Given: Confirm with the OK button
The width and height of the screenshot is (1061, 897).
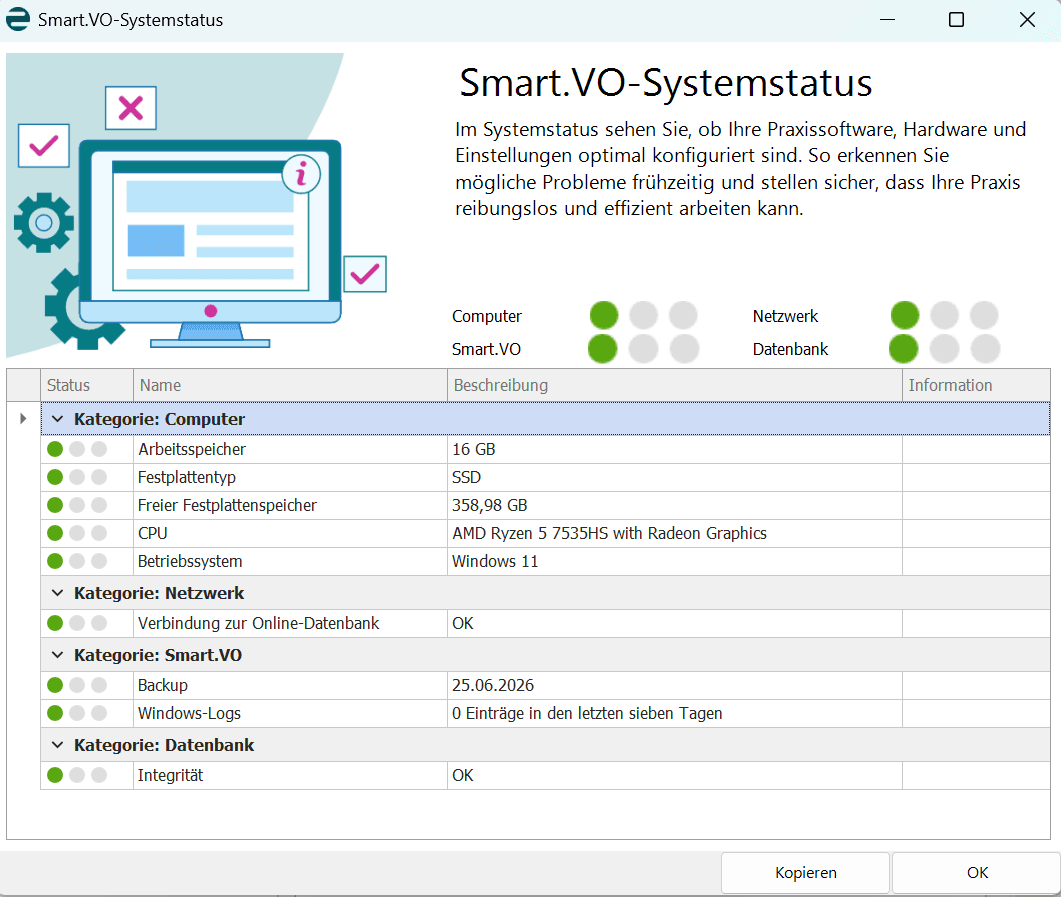Looking at the screenshot, I should [x=976, y=873].
